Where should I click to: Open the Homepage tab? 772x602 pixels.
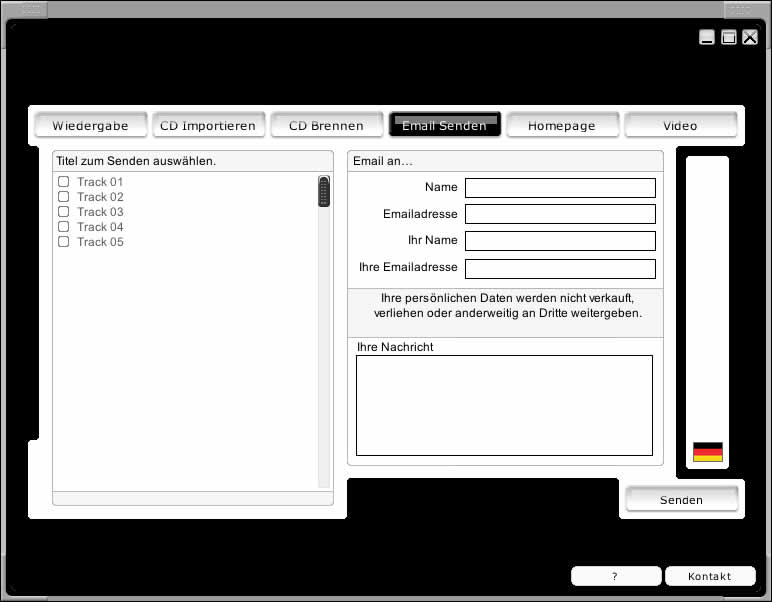562,126
